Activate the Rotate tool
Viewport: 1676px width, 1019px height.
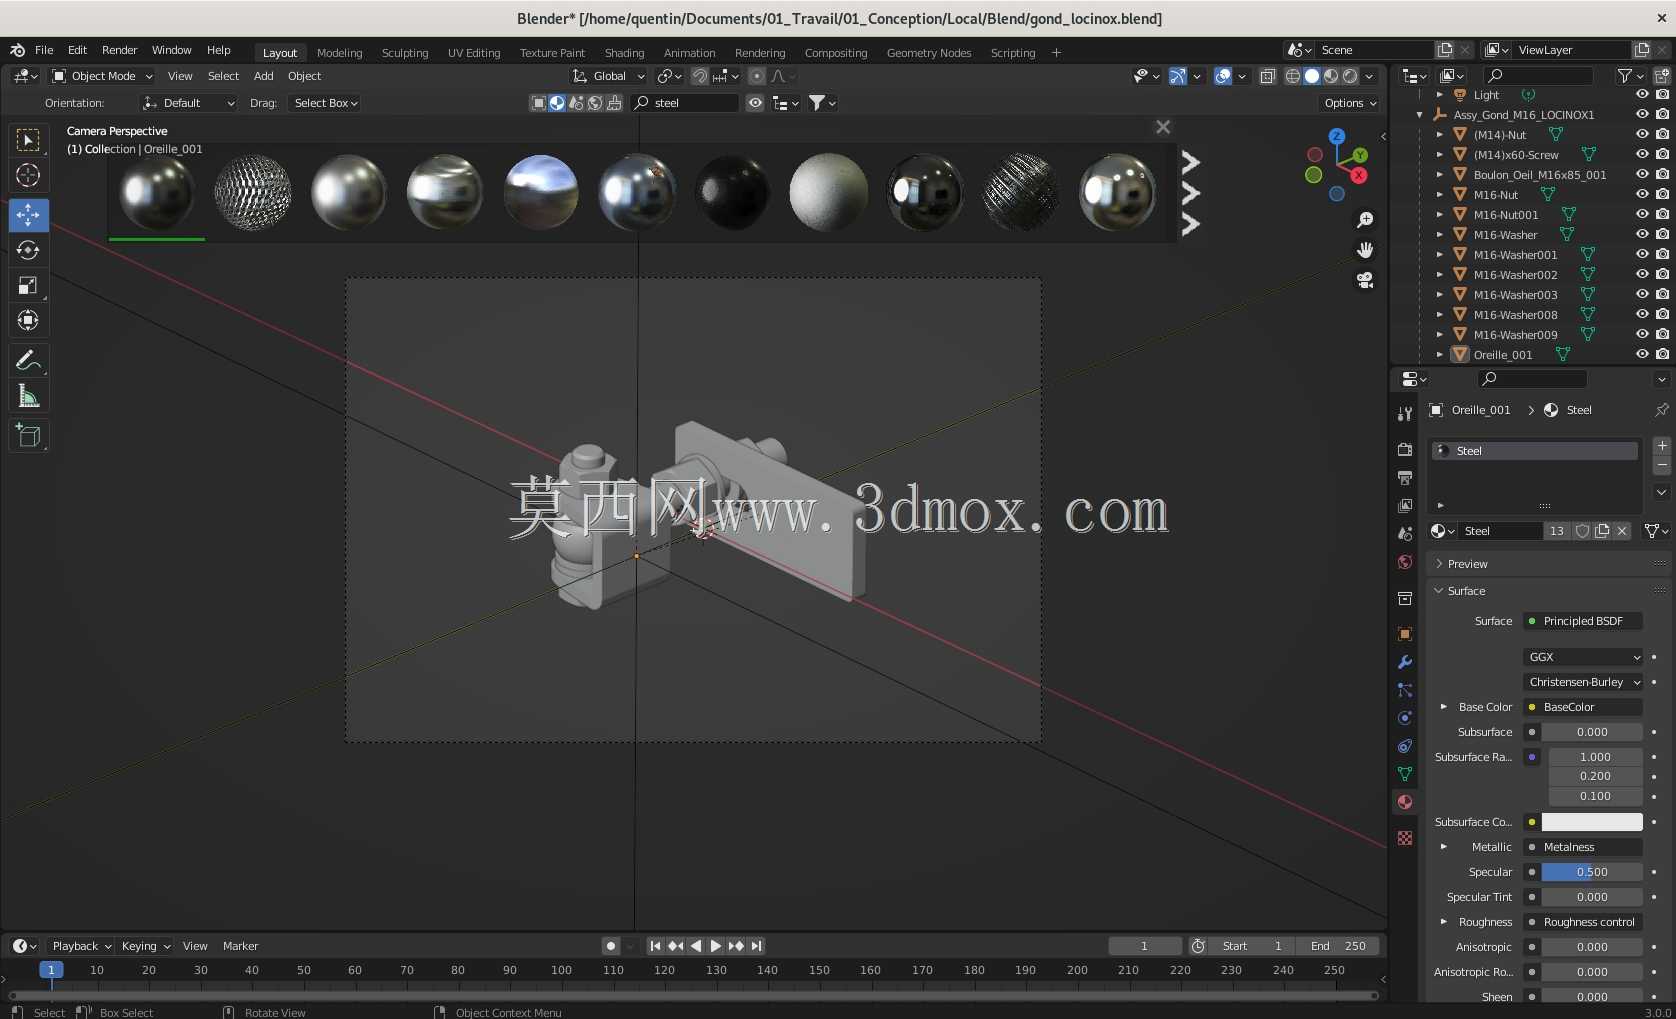tap(28, 250)
